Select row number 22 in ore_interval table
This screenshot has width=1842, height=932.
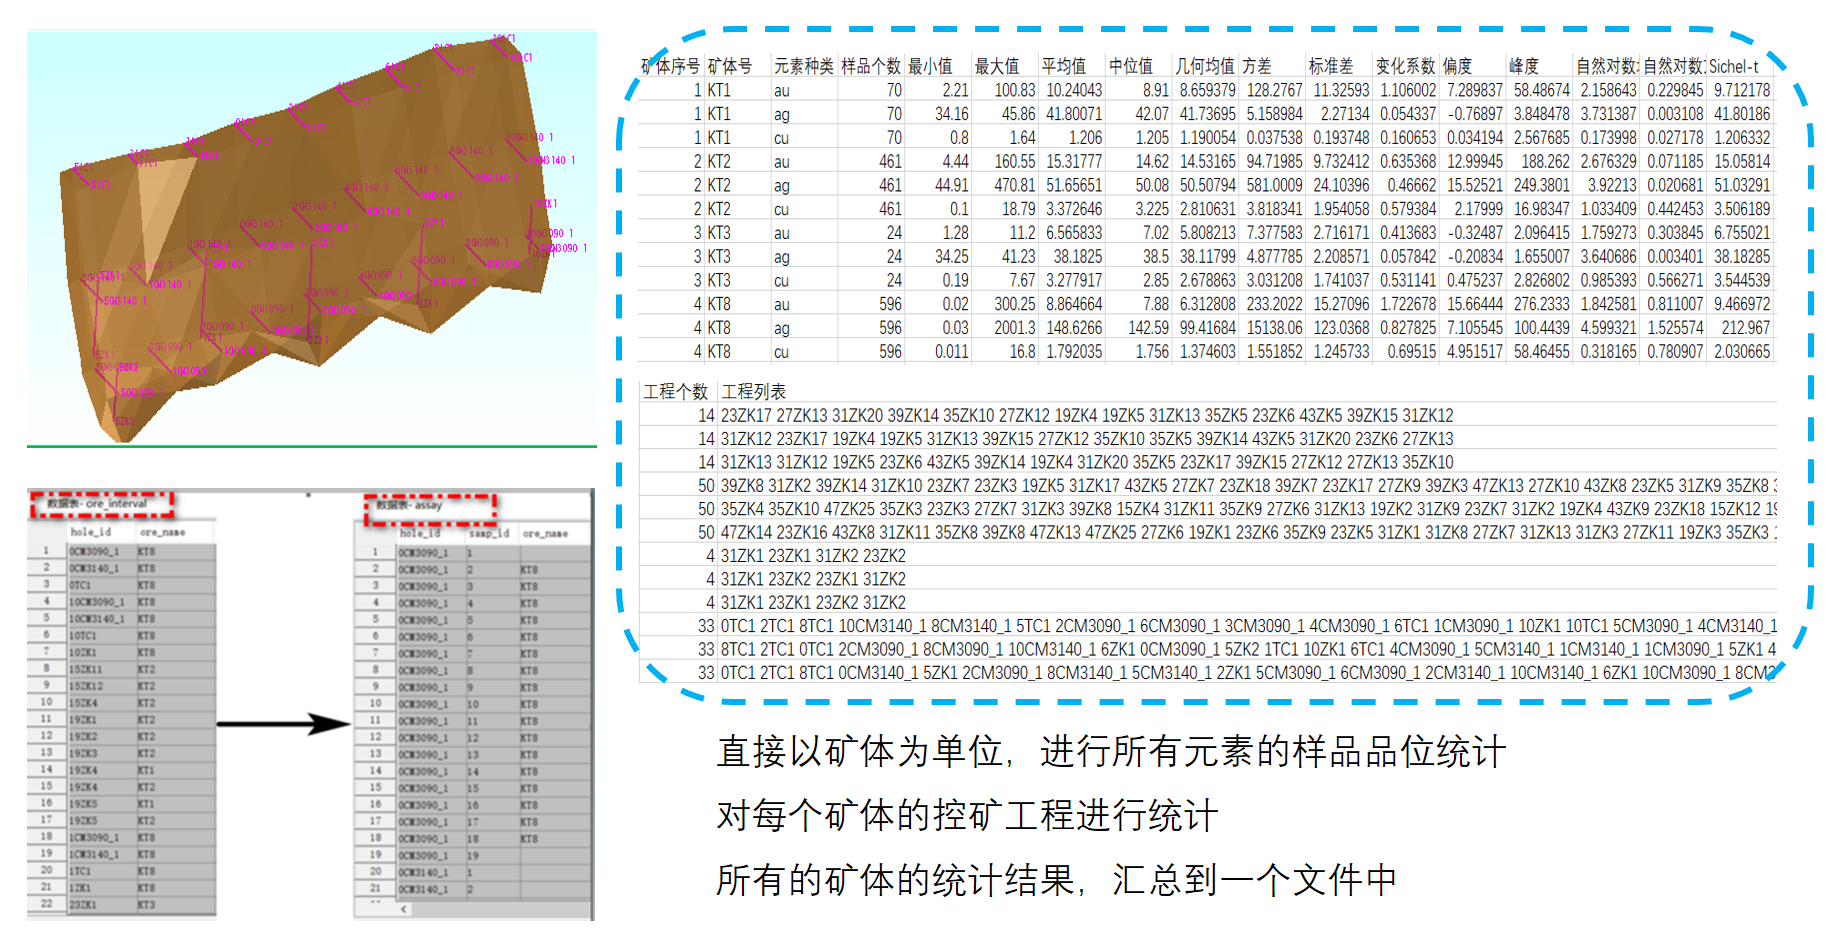click(46, 903)
